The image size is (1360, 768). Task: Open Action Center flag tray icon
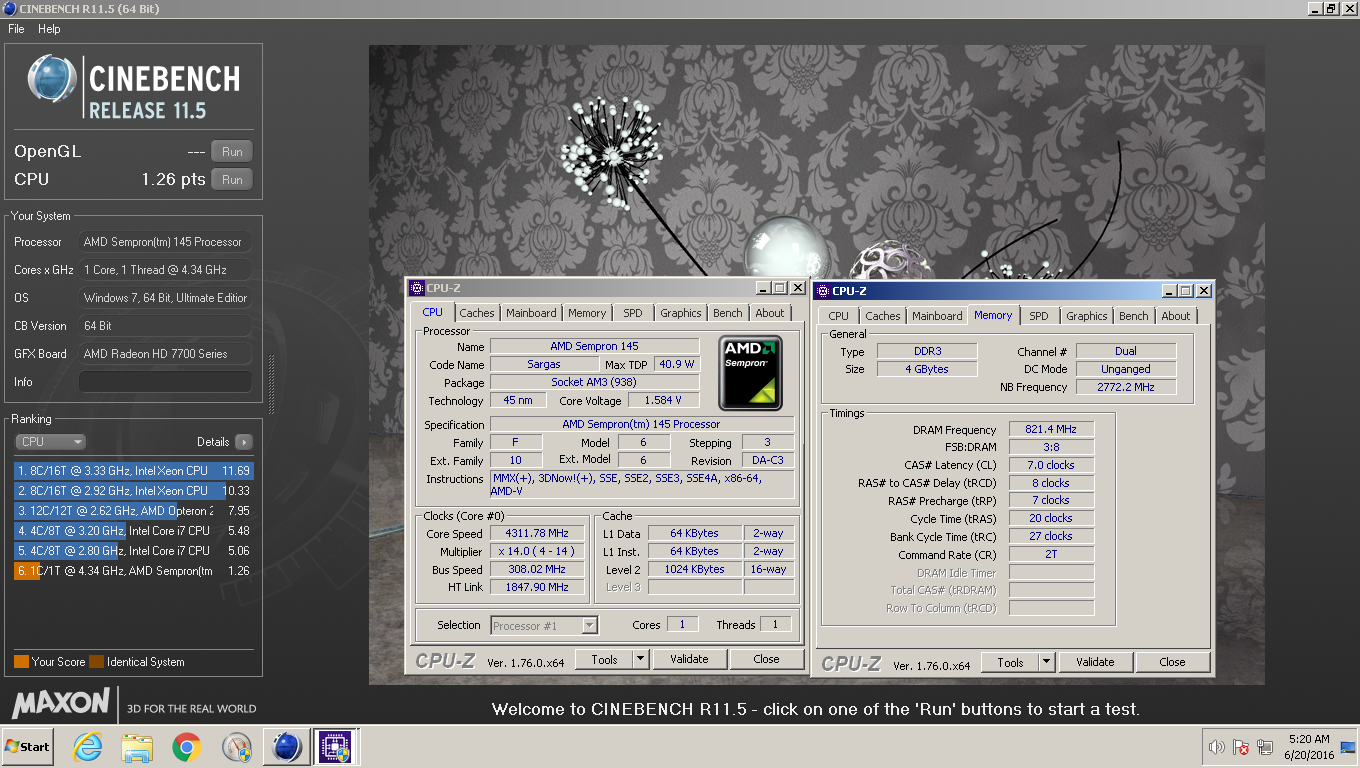[x=1241, y=747]
